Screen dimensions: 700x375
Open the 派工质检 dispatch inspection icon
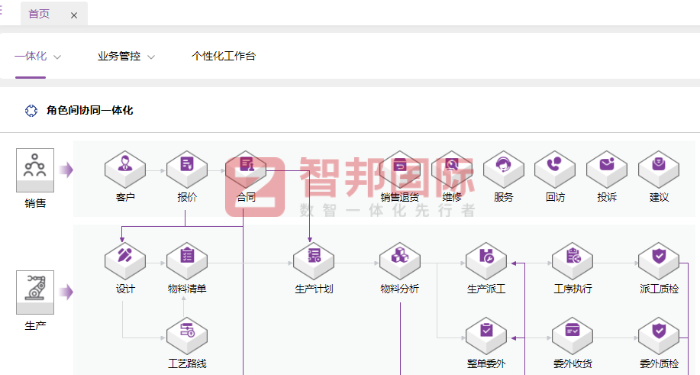coord(658,261)
